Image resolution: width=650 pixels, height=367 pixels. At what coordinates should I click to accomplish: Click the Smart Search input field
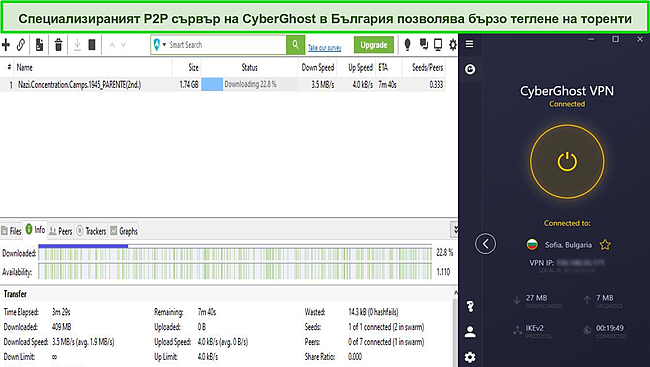226,45
